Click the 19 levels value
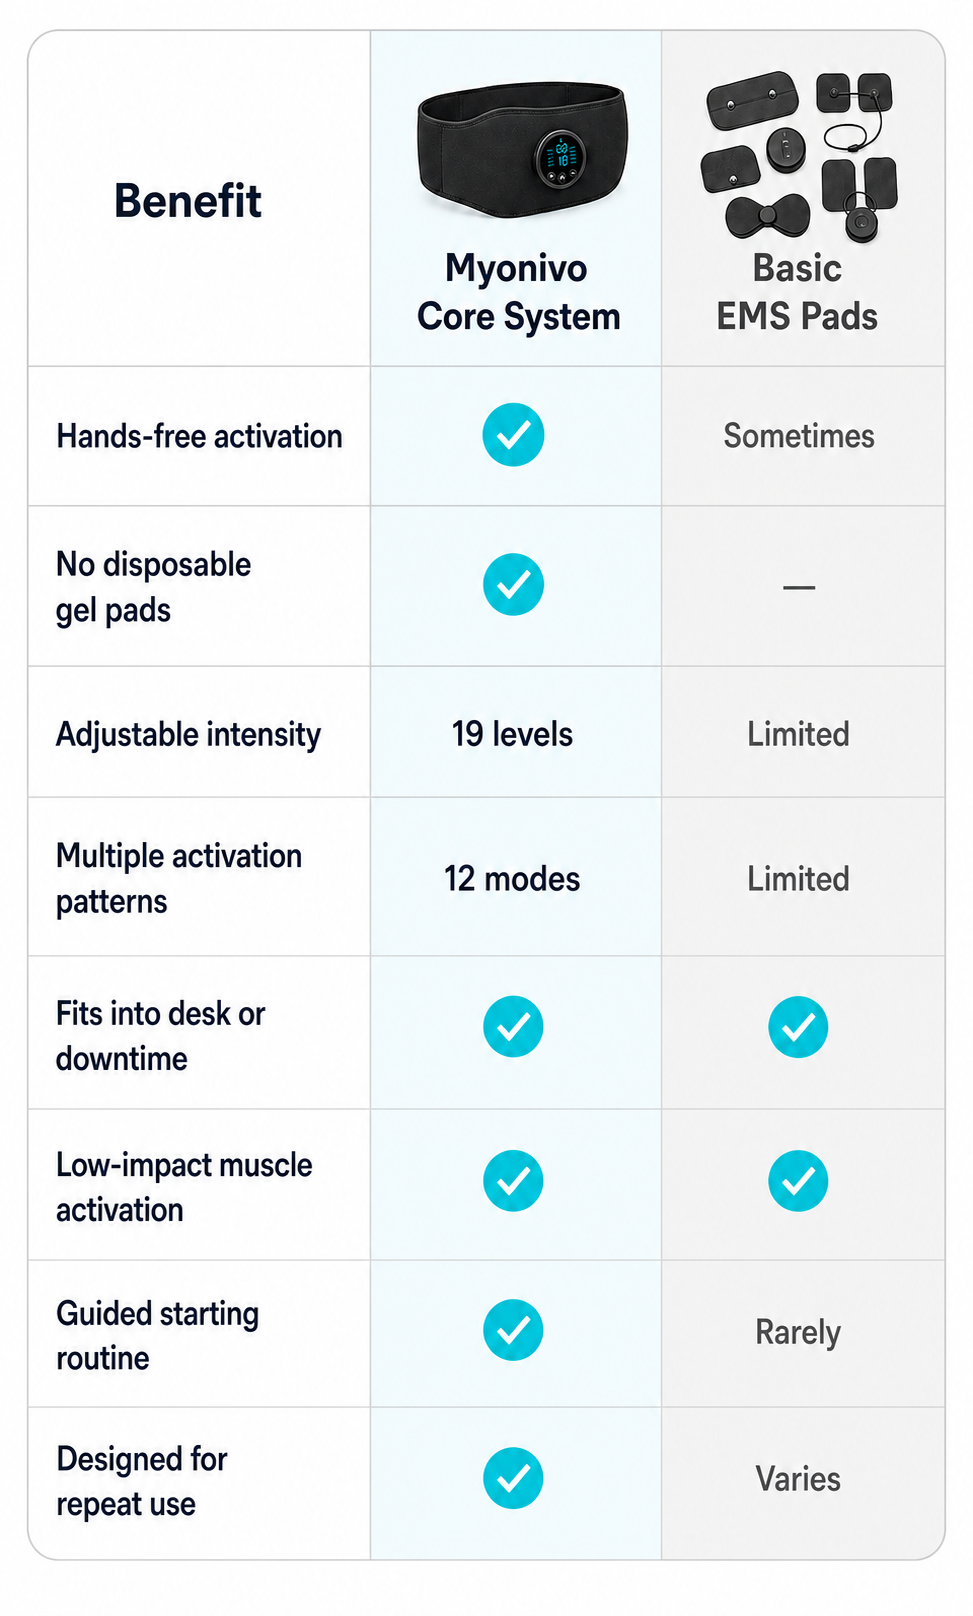Viewport: 973px width, 1616px height. (512, 734)
